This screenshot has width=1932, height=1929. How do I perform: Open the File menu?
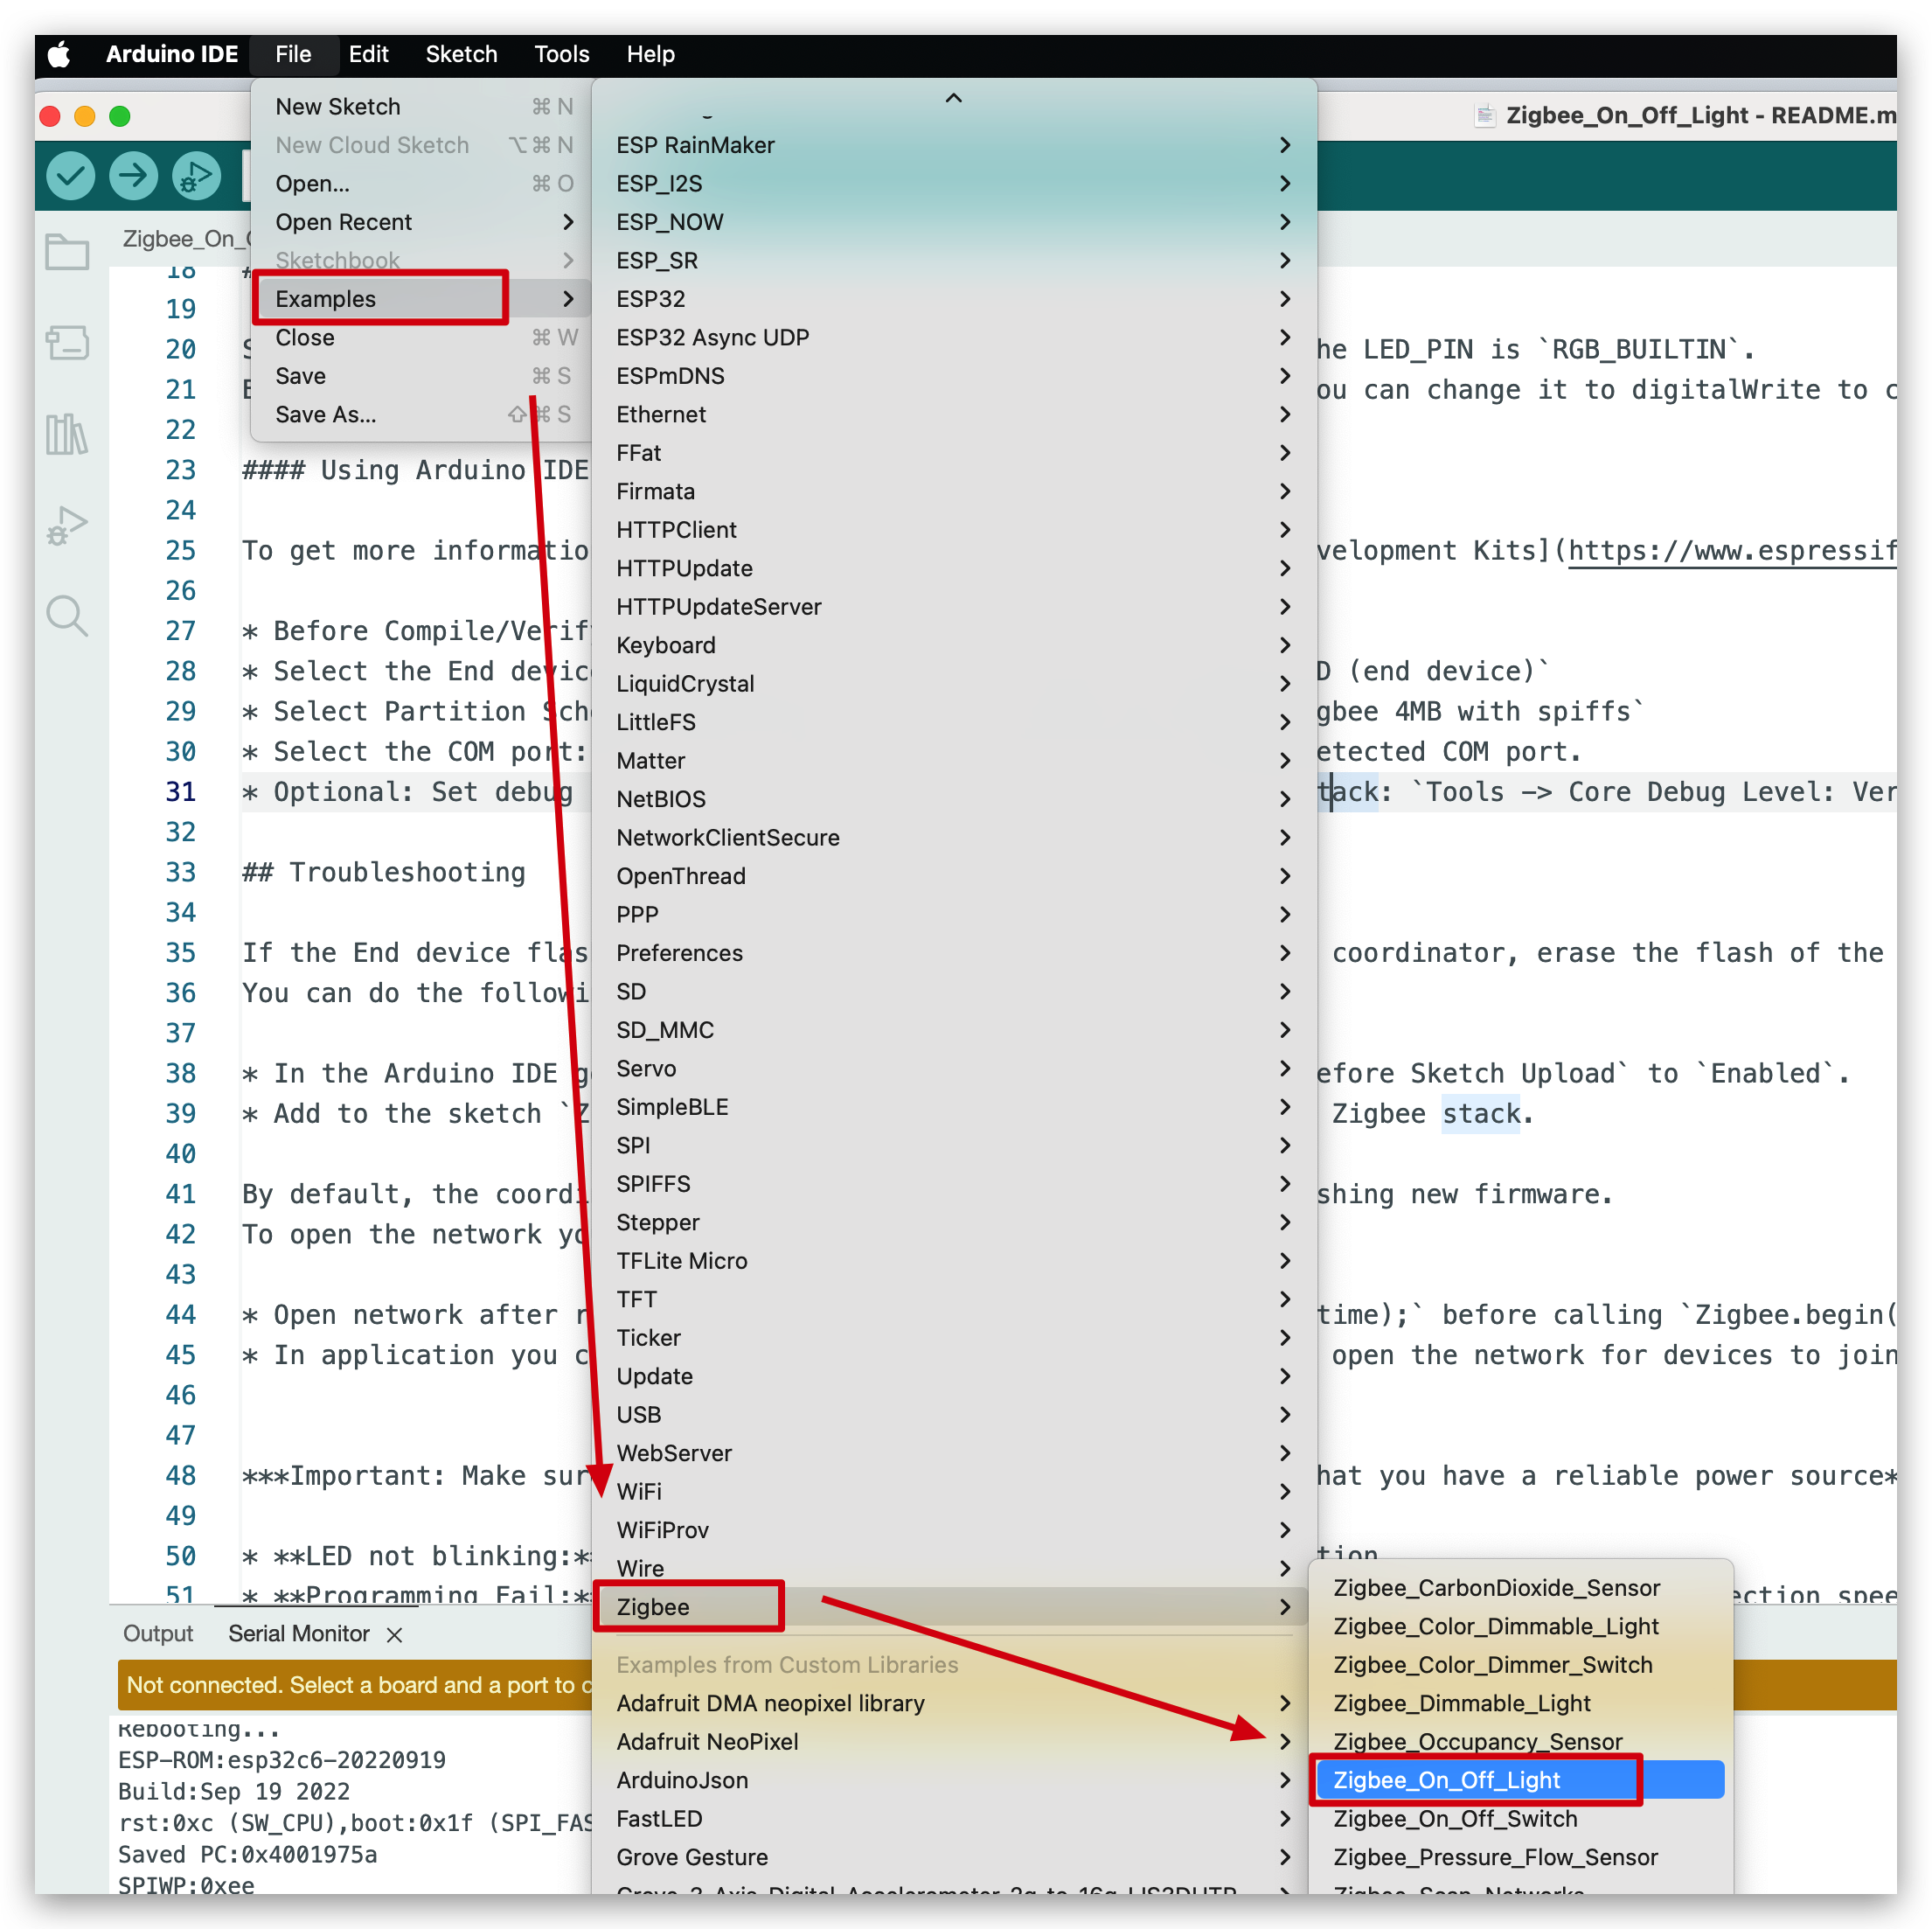pyautogui.click(x=293, y=54)
